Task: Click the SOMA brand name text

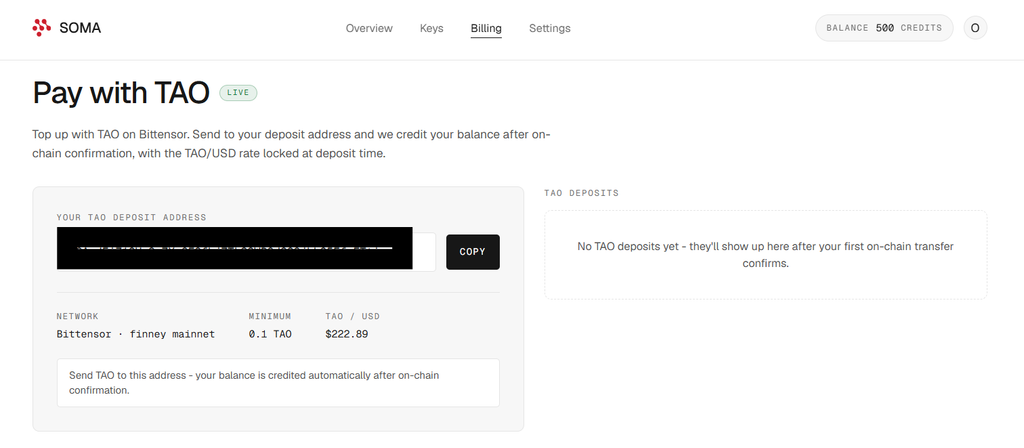Action: (80, 28)
